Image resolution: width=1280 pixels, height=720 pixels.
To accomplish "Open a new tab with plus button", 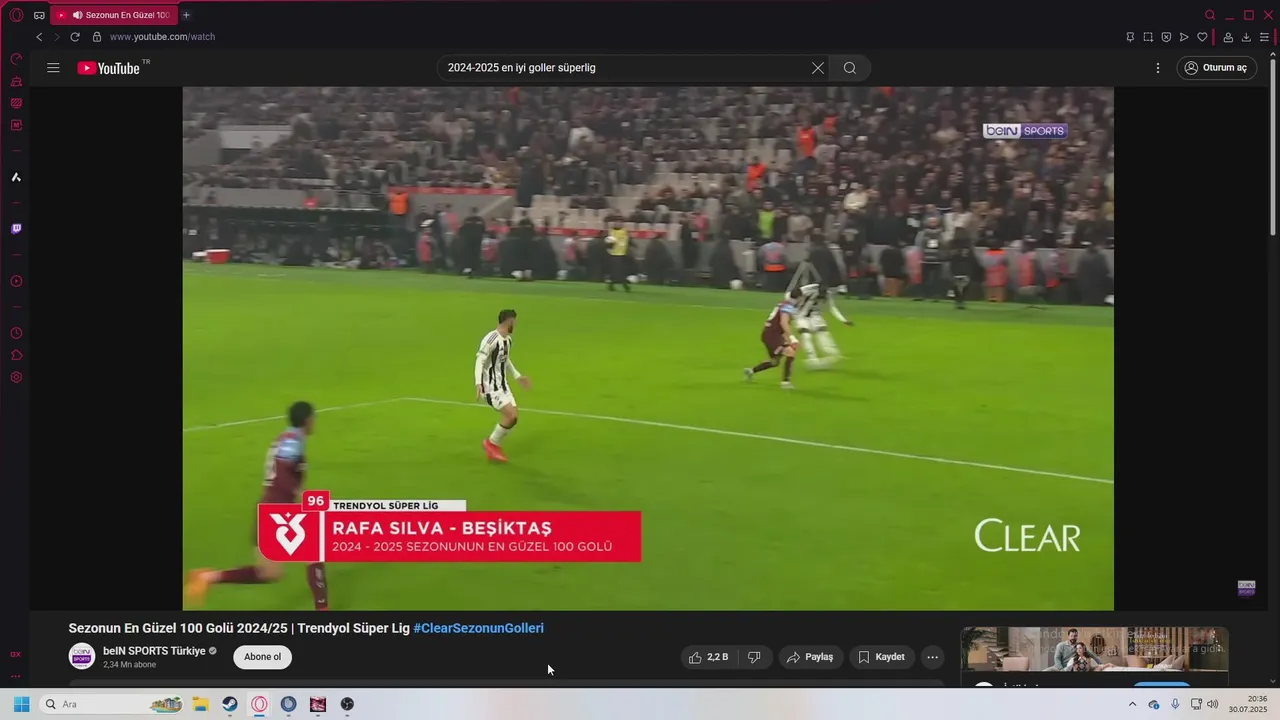I will point(186,15).
